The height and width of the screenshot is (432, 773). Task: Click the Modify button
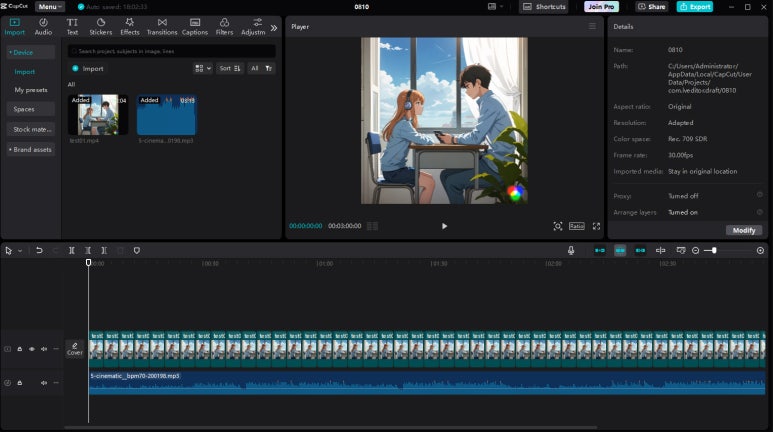tap(743, 230)
